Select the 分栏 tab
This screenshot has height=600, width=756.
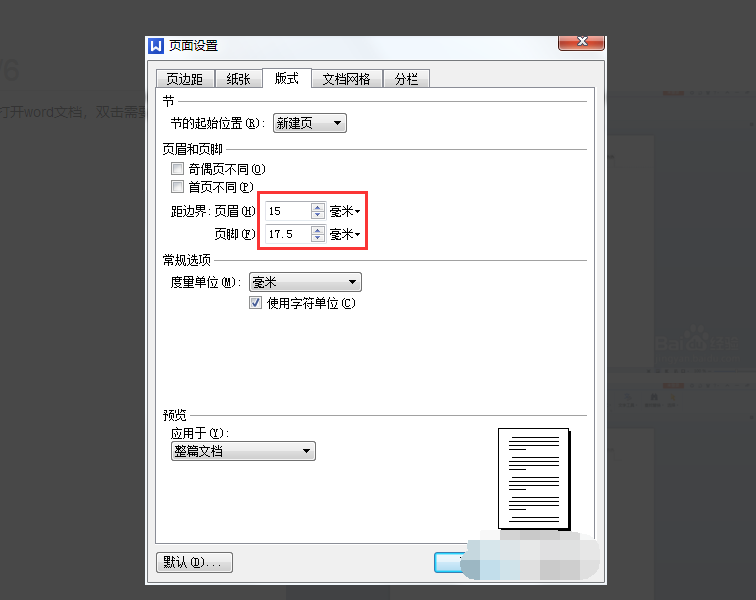[406, 79]
